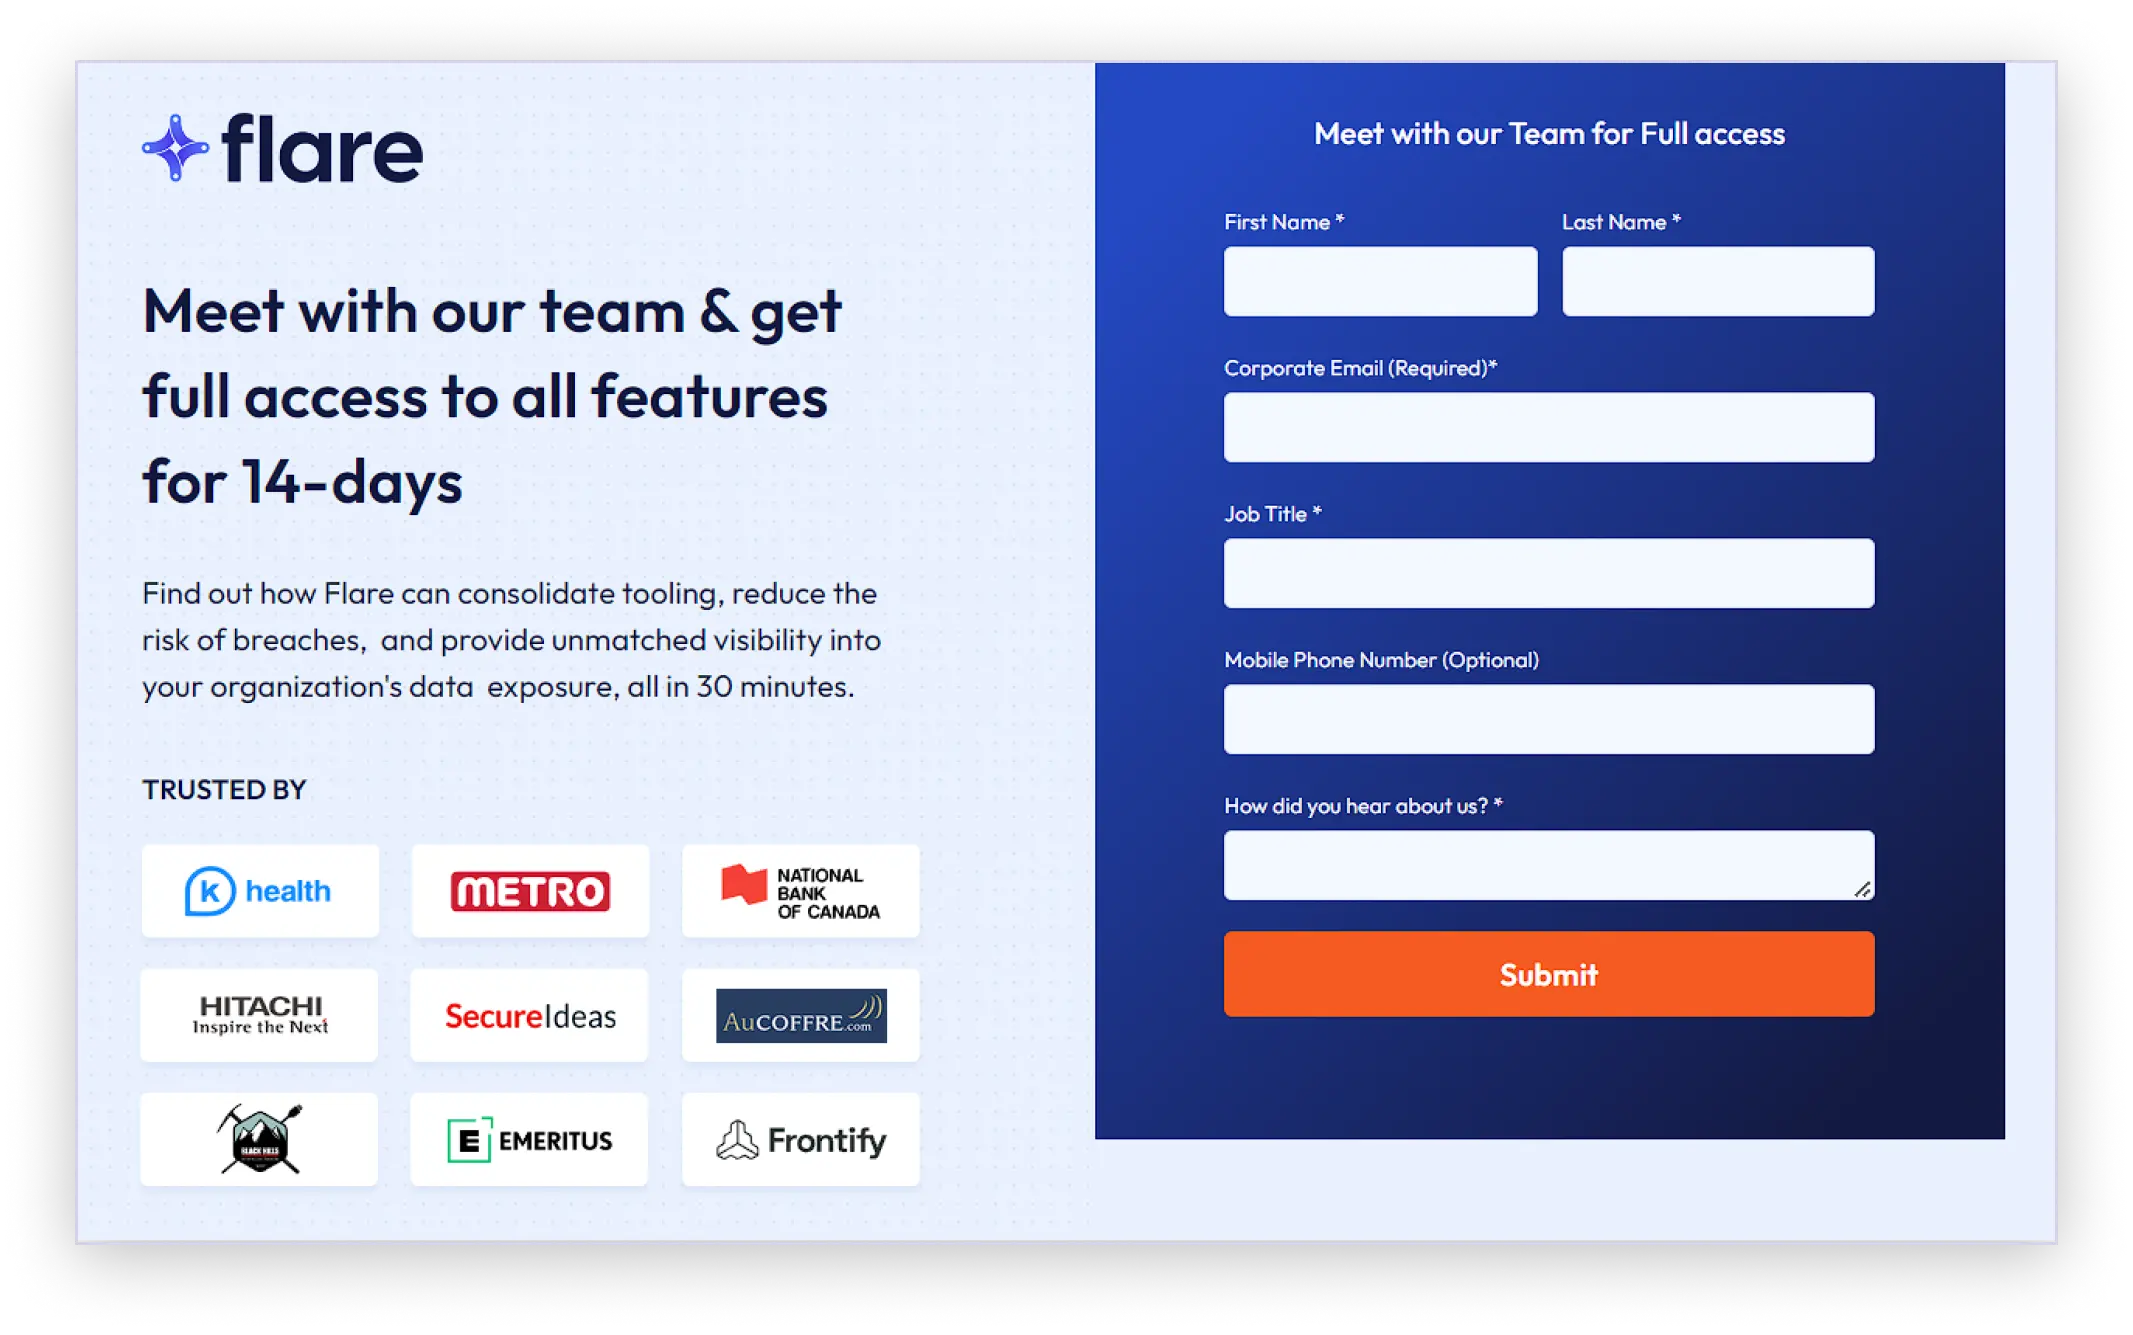Image resolution: width=2133 pixels, height=1335 pixels.
Task: Click the Emeritus trusted partner icon
Action: click(x=531, y=1140)
